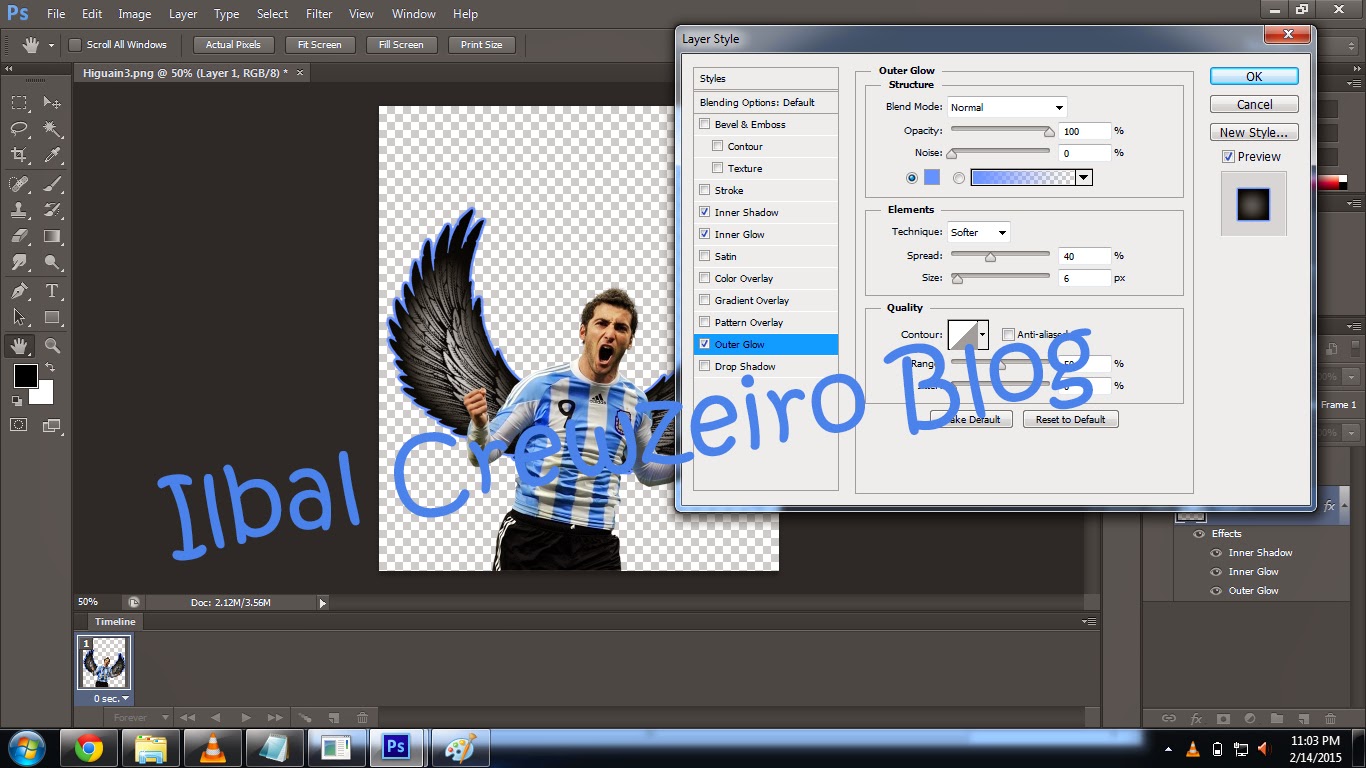Select the Pen tool
This screenshot has height=768, width=1366.
[x=19, y=291]
